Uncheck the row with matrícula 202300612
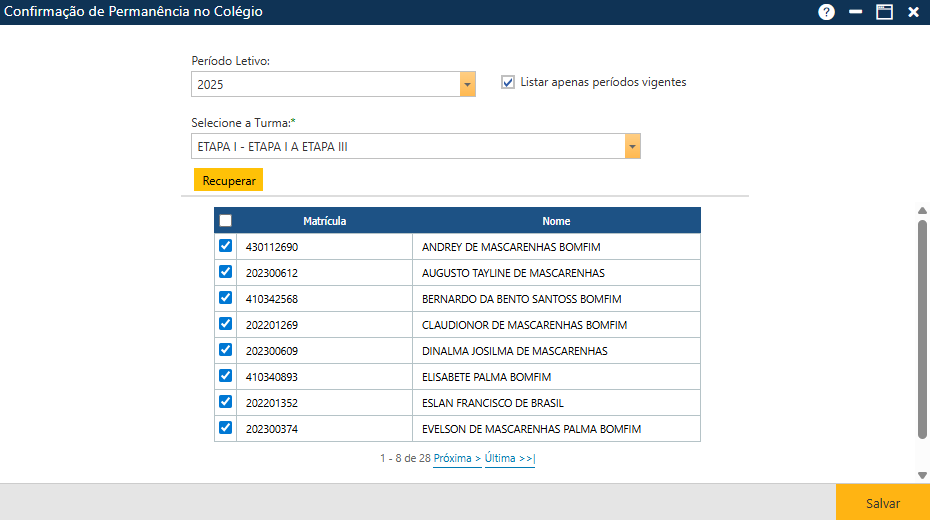The width and height of the screenshot is (930, 520). point(225,272)
